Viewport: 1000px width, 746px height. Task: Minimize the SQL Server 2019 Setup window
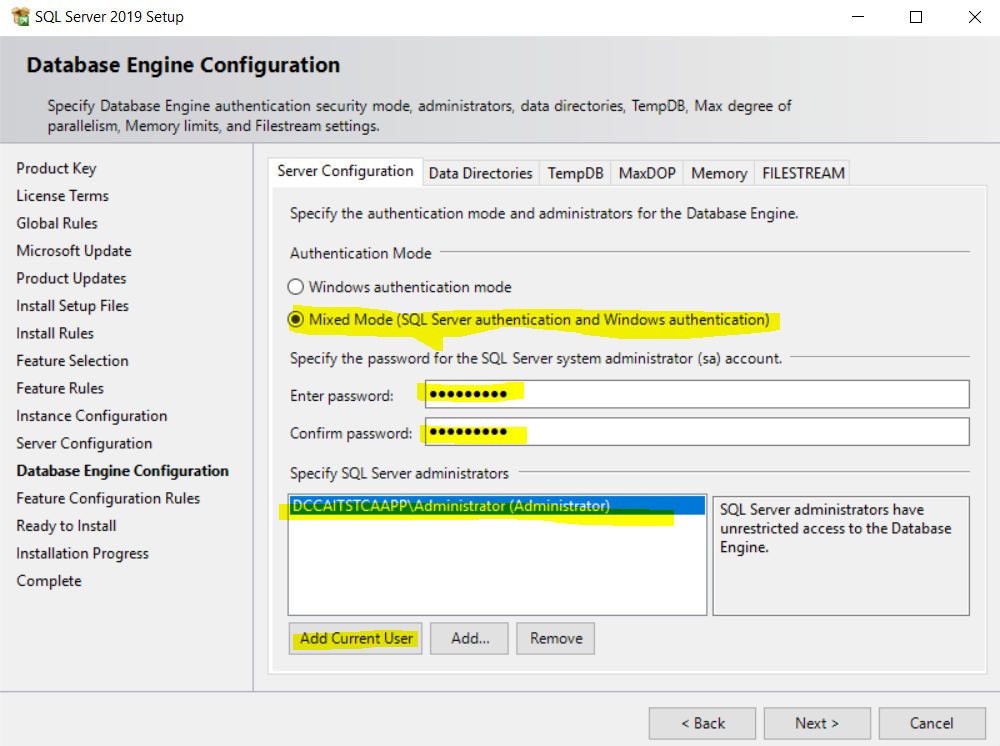(858, 17)
